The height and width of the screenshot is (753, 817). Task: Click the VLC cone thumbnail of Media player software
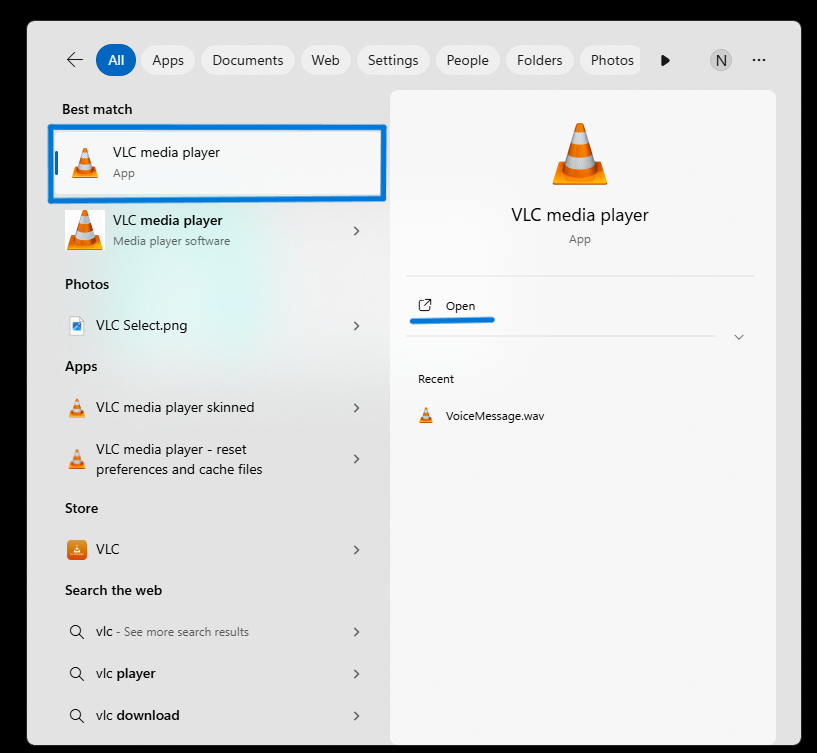click(85, 230)
